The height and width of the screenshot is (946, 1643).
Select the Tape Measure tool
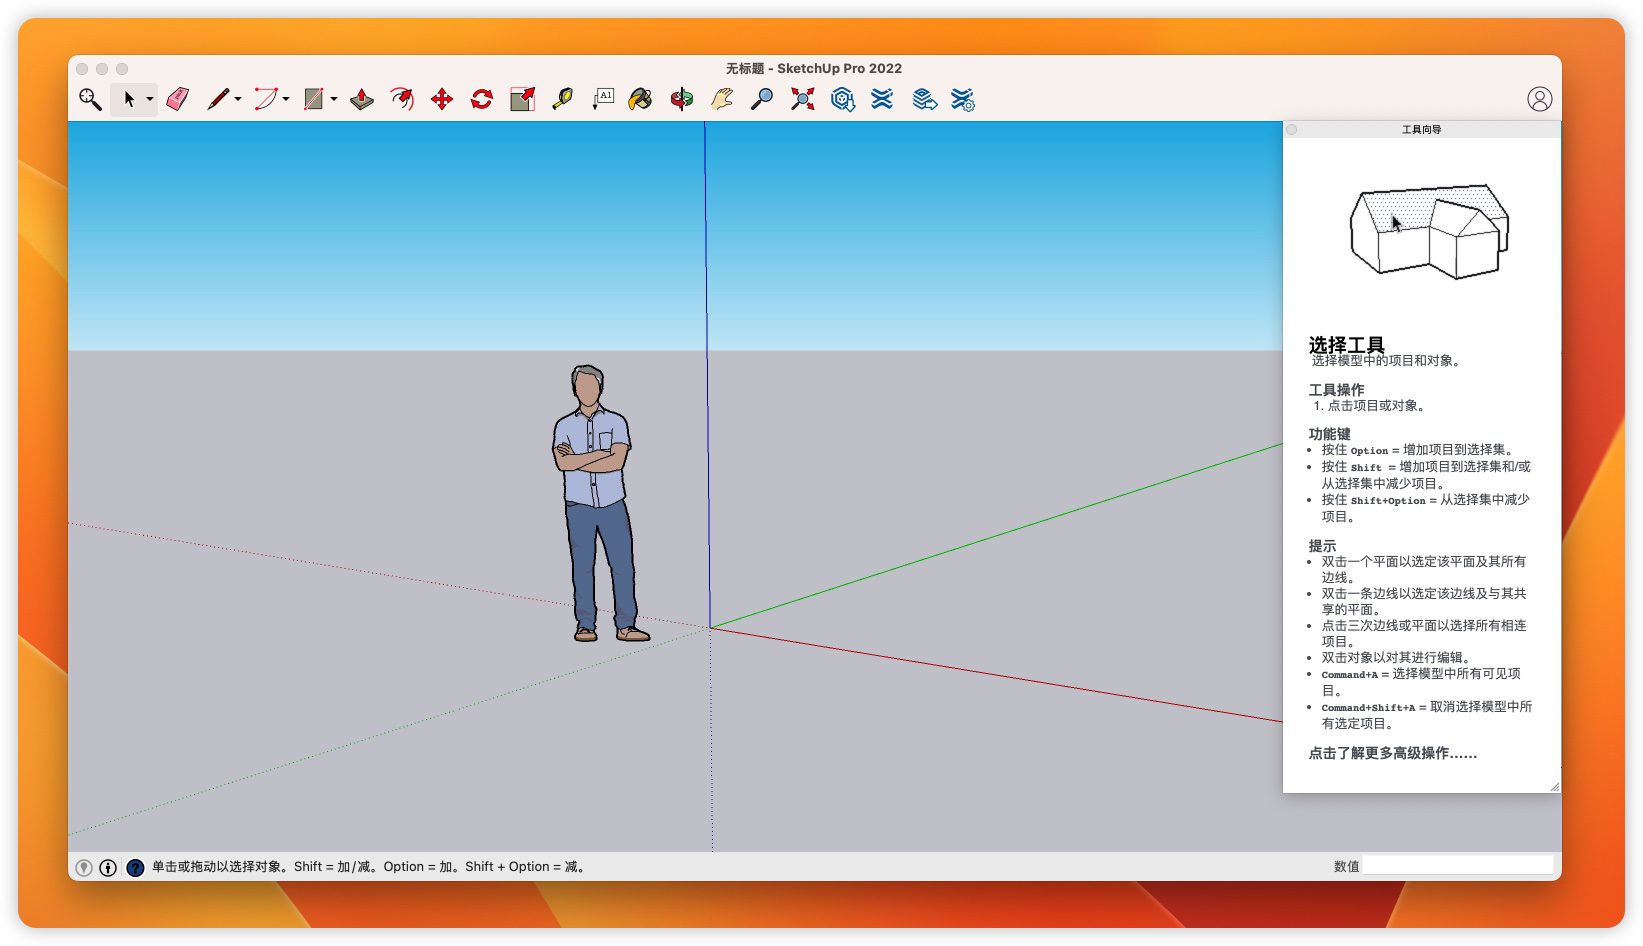tap(562, 99)
